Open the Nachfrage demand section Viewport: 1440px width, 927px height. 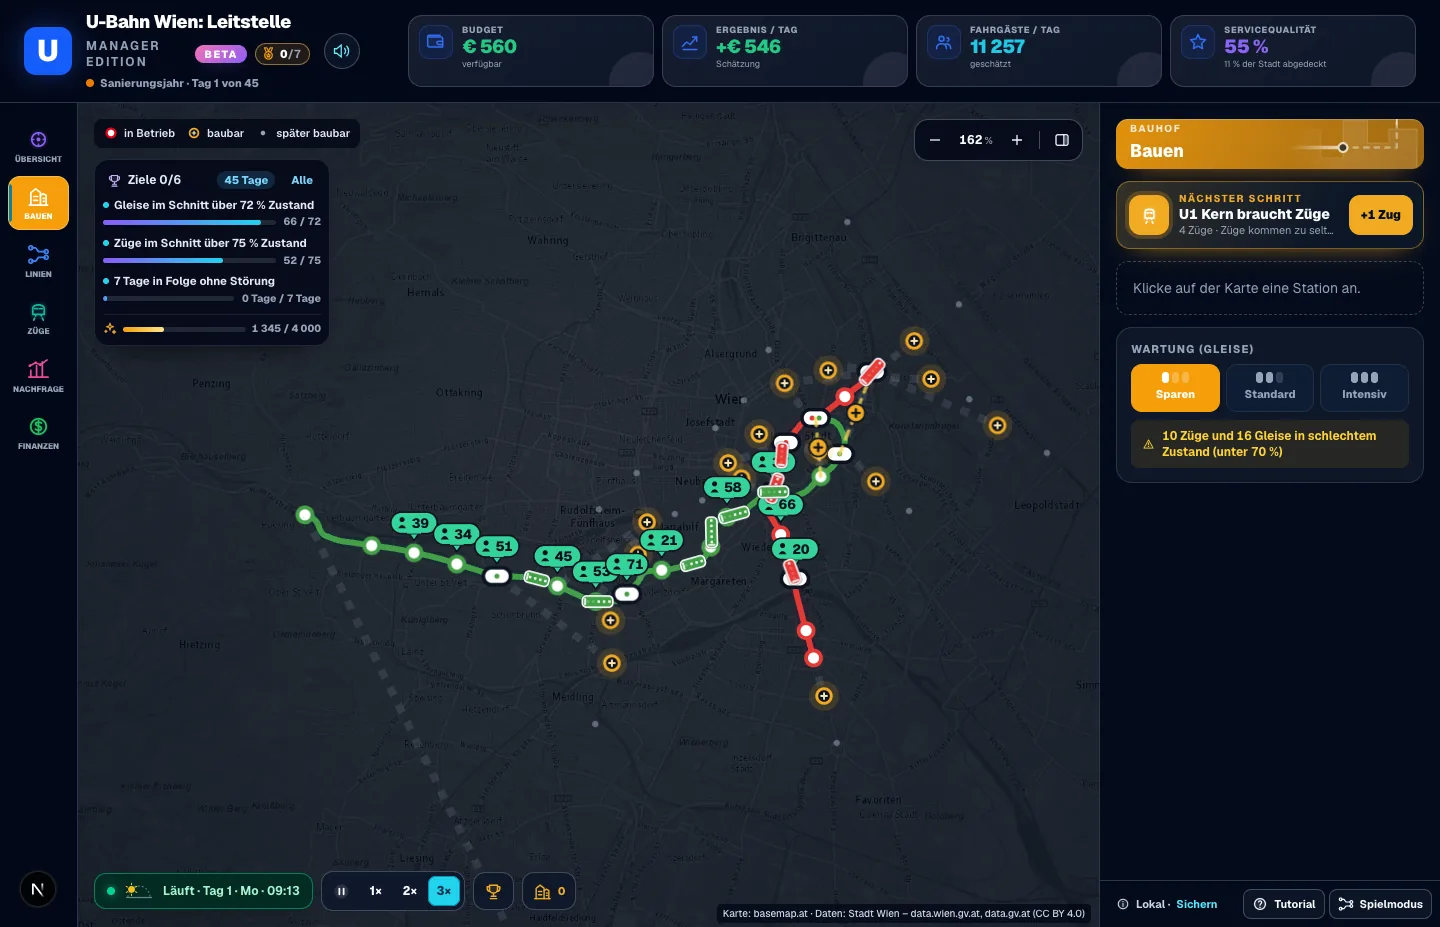[x=38, y=376]
